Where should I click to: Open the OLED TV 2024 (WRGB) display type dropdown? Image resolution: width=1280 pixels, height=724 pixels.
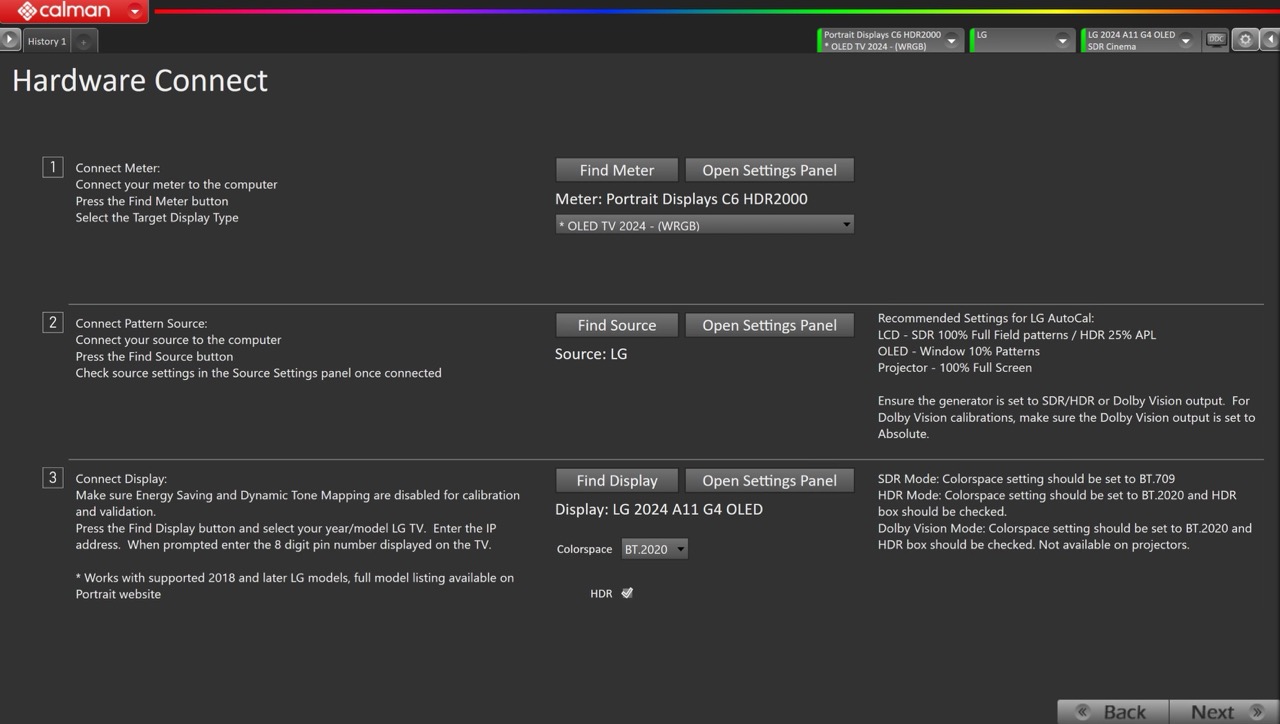[705, 225]
